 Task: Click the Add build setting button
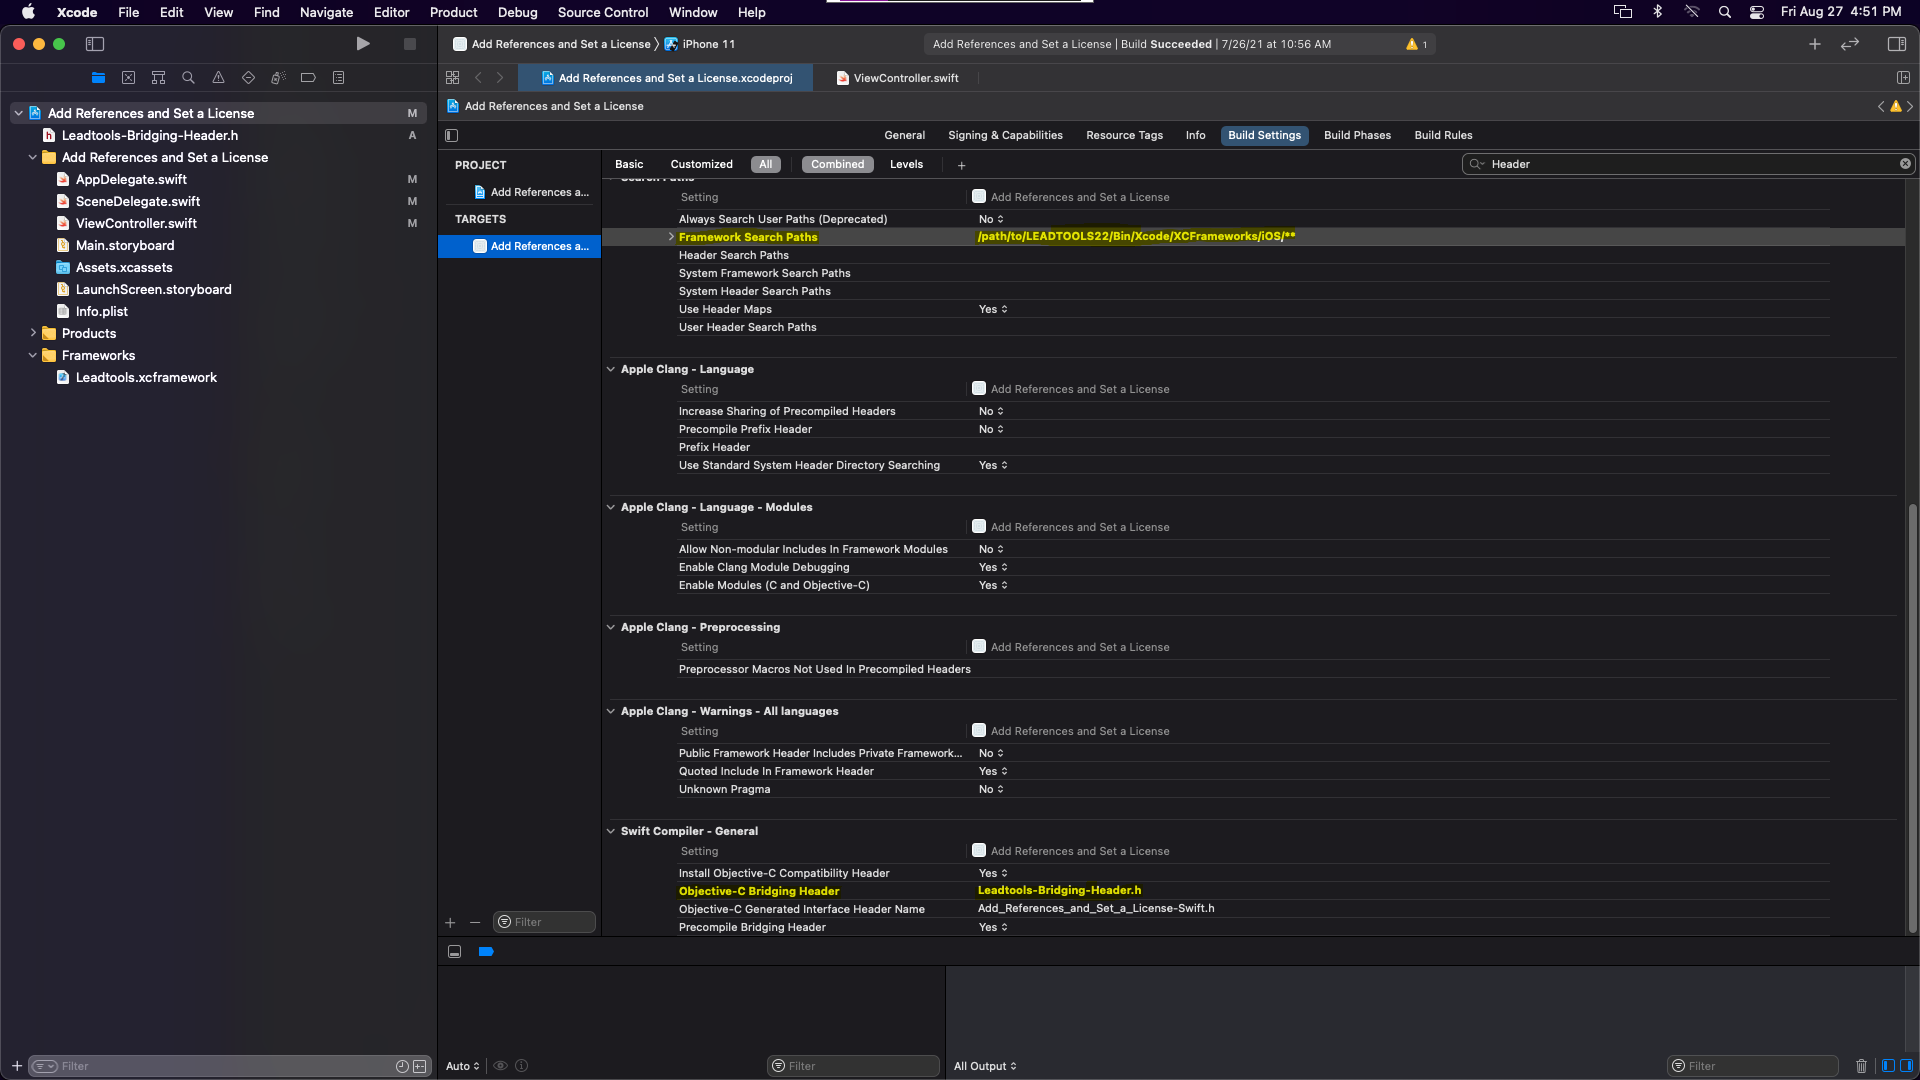[961, 165]
